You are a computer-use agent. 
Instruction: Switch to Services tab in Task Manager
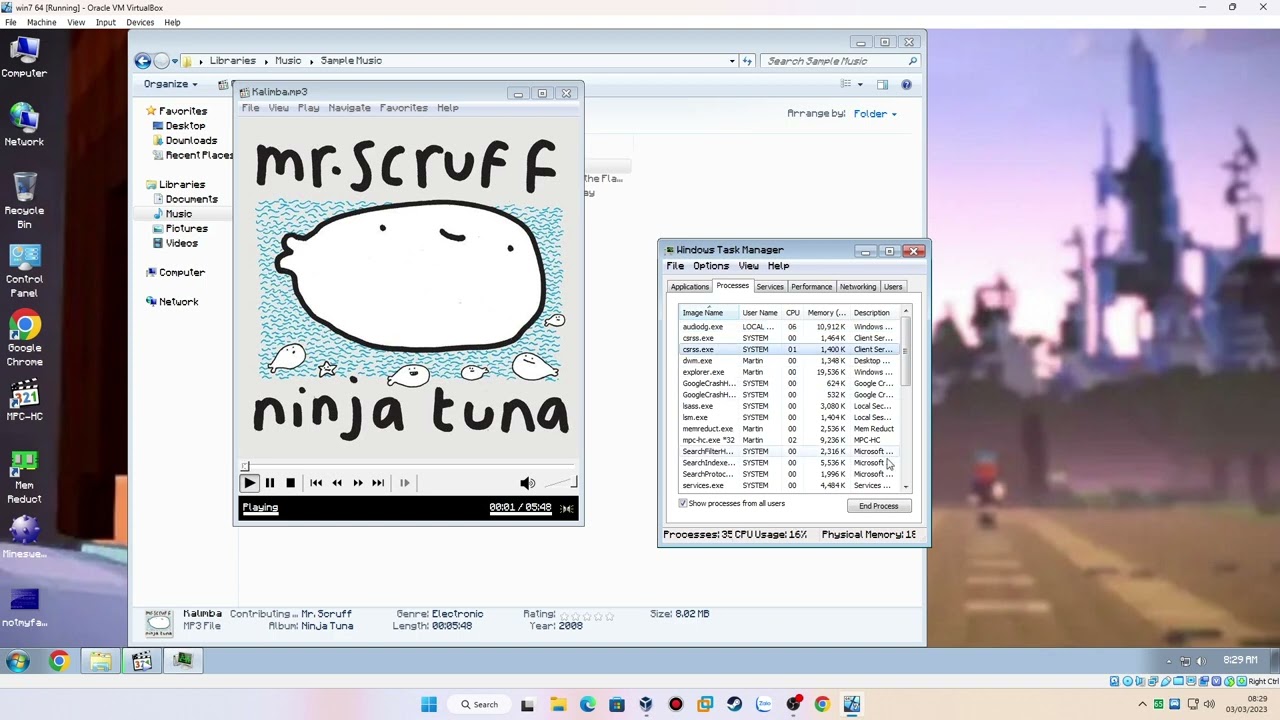pos(770,287)
